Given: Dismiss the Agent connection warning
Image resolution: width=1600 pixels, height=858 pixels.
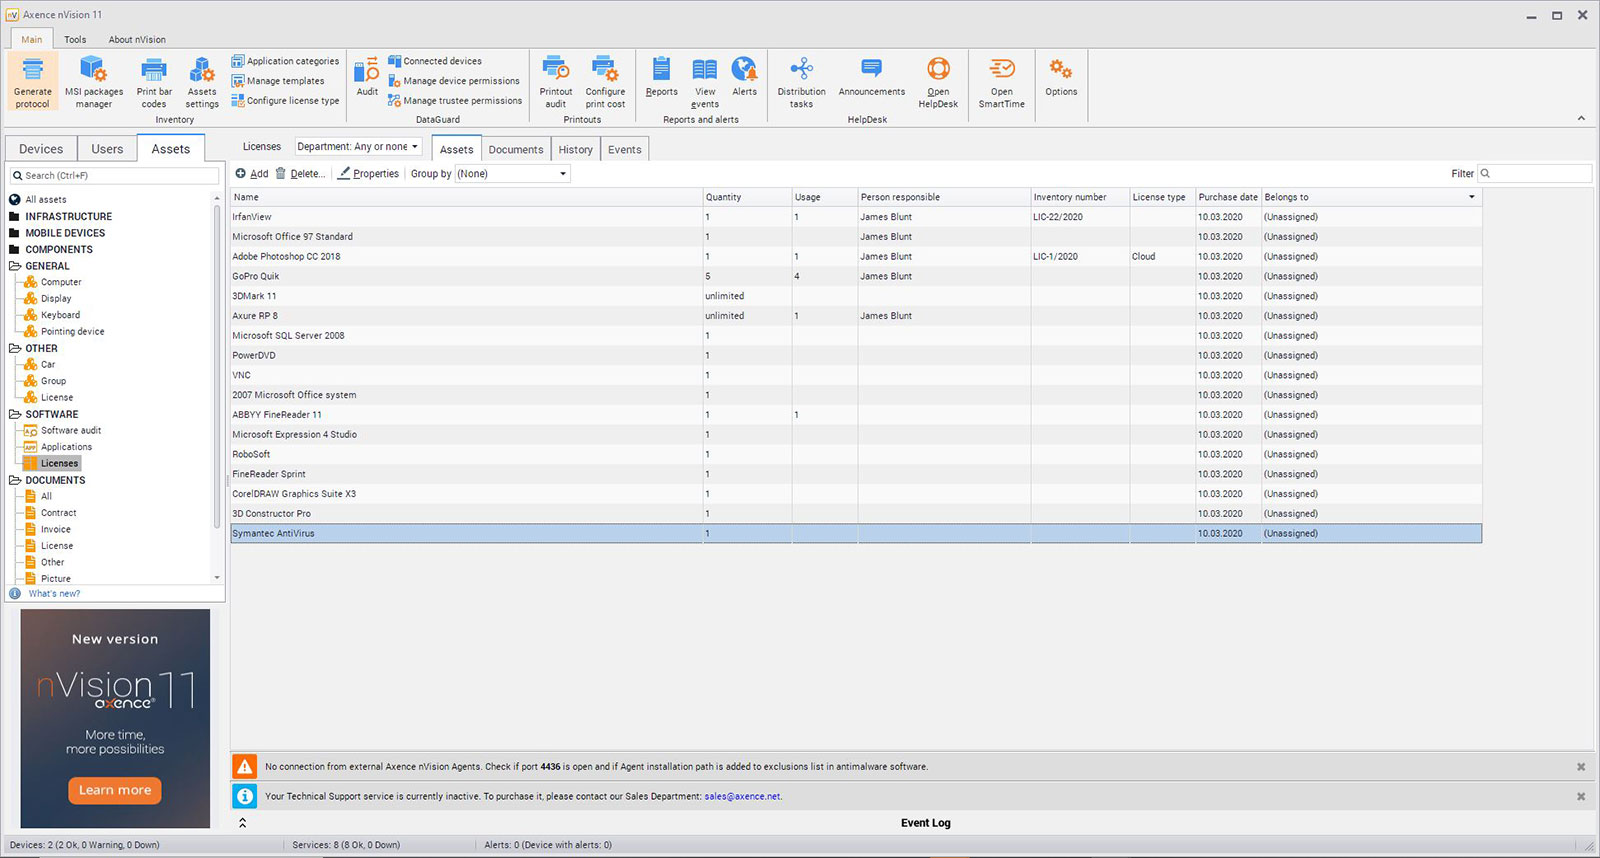Looking at the screenshot, I should coord(1581,767).
